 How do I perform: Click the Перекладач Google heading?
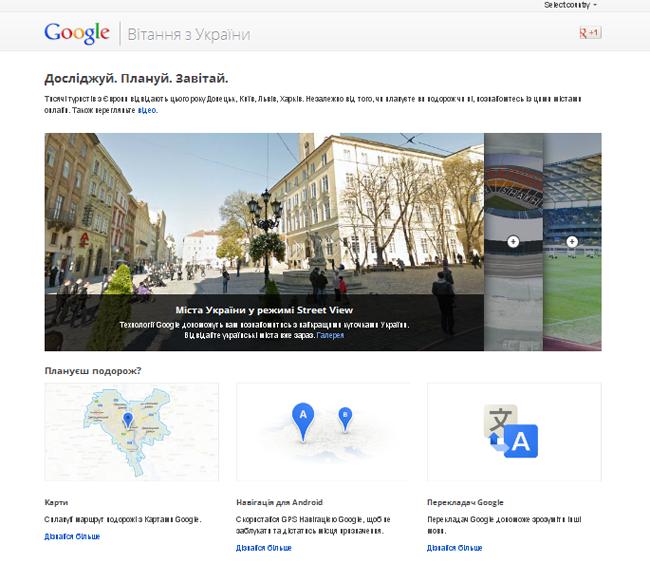tap(465, 502)
